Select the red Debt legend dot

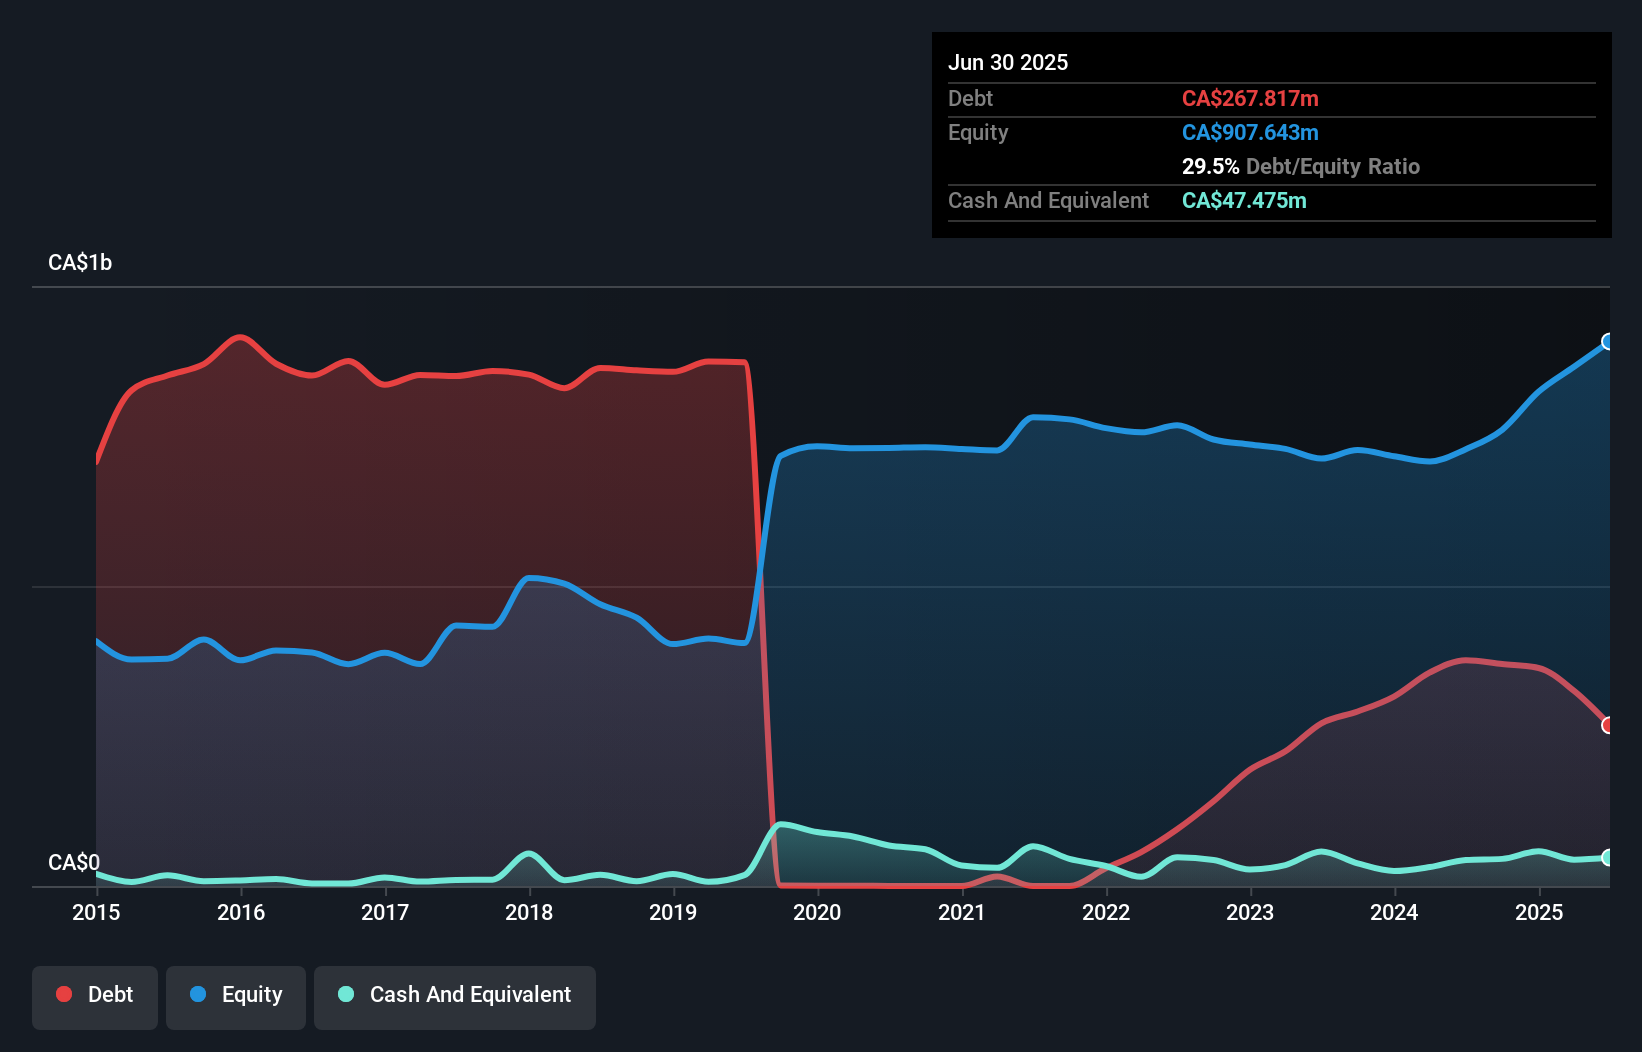tap(62, 994)
